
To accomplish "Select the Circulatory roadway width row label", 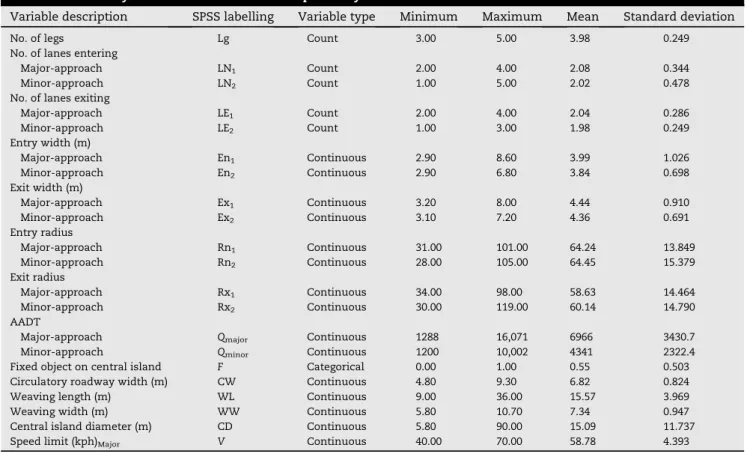I will (x=89, y=382).
